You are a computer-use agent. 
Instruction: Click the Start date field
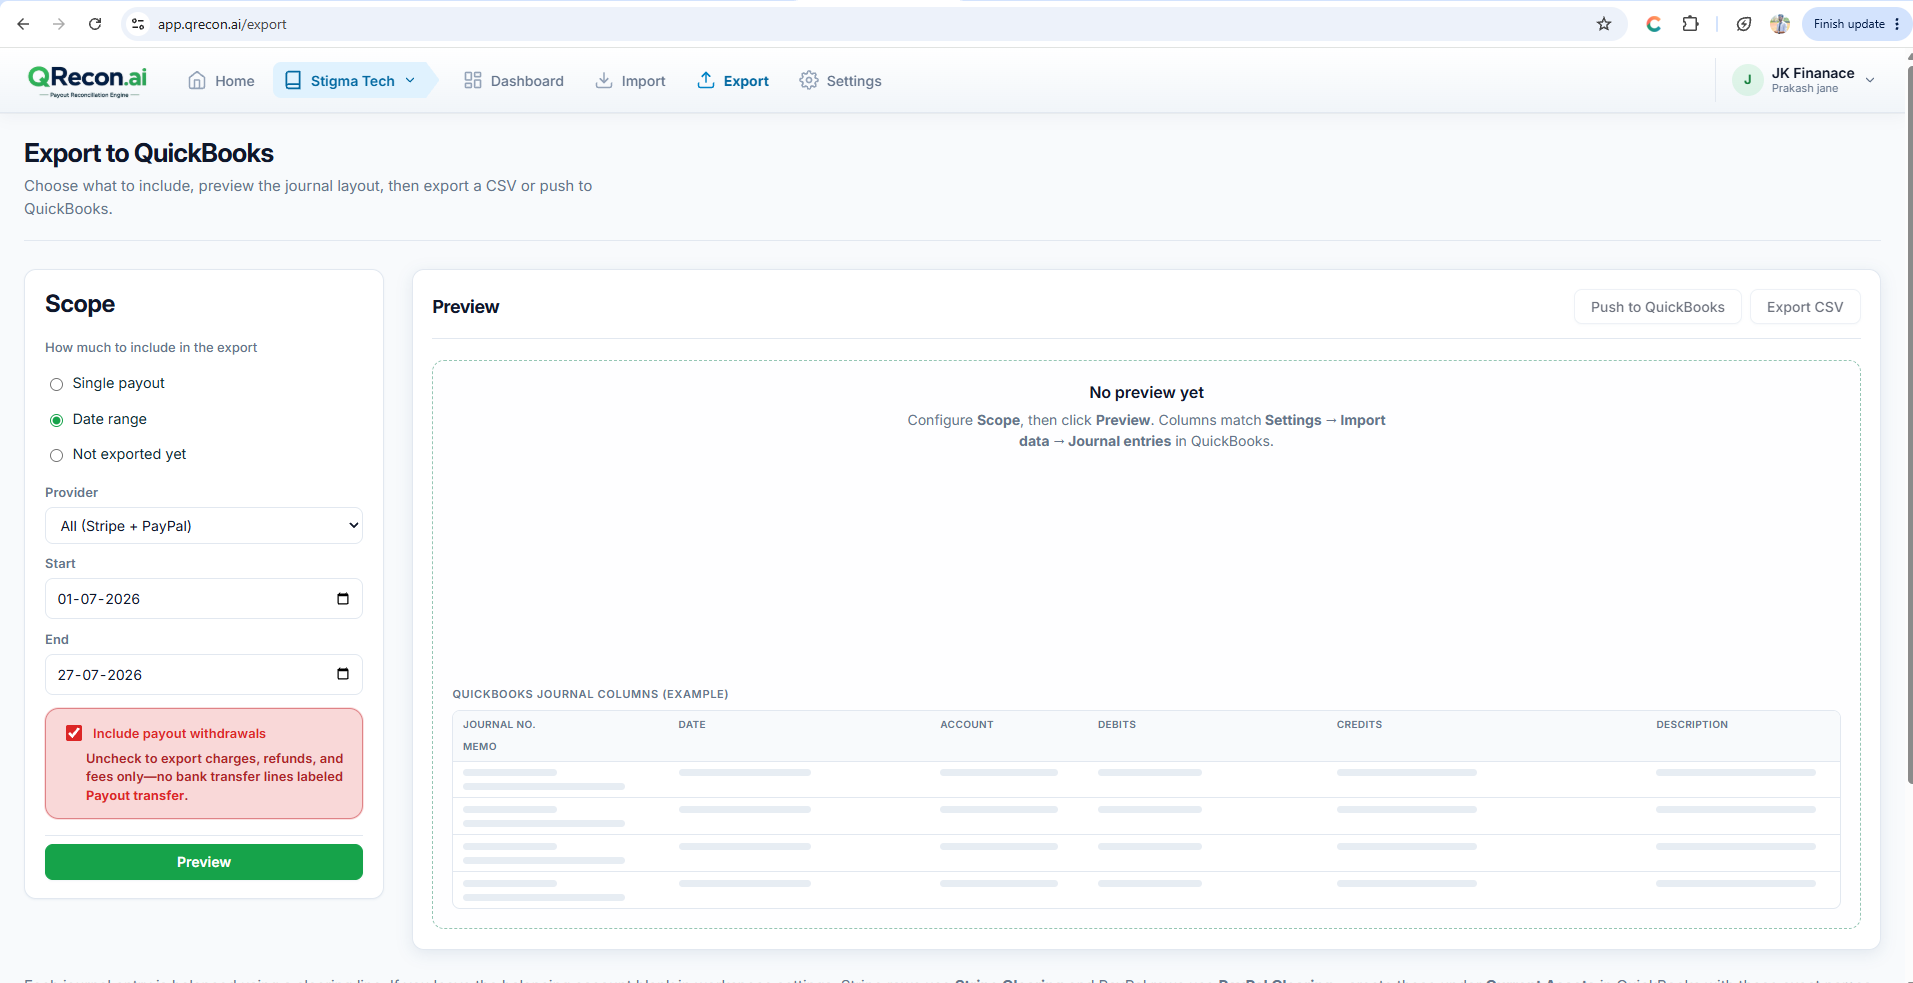click(x=204, y=599)
